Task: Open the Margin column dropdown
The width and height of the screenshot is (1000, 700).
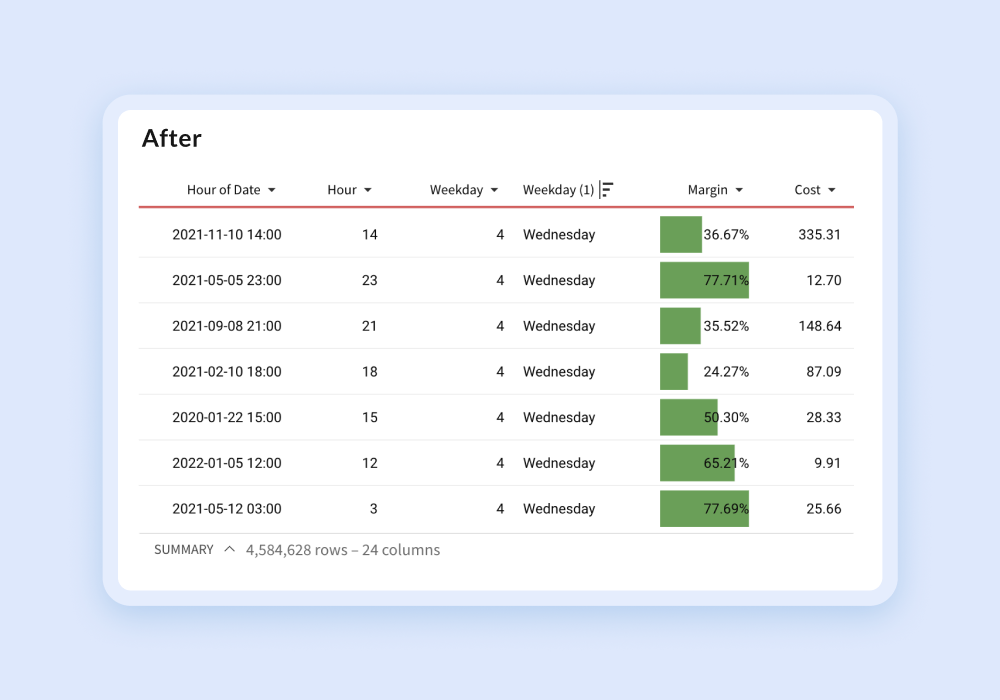Action: coord(739,190)
